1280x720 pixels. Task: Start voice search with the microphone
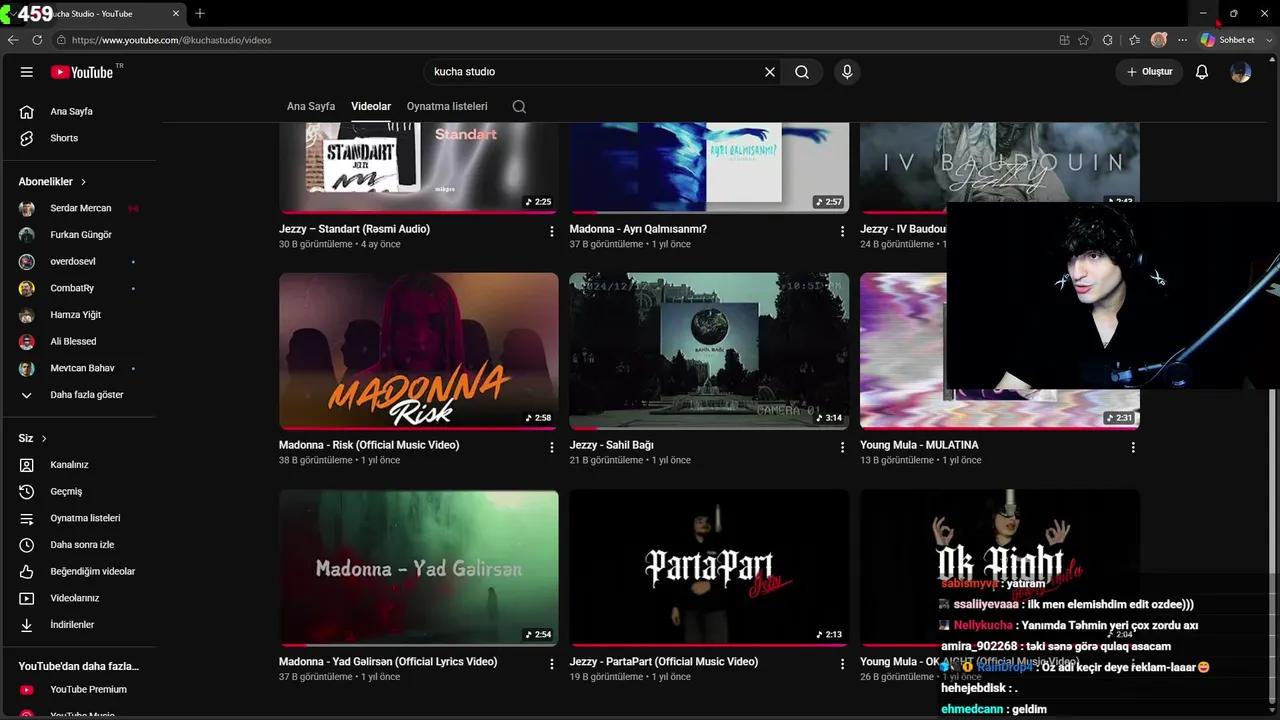[847, 72]
